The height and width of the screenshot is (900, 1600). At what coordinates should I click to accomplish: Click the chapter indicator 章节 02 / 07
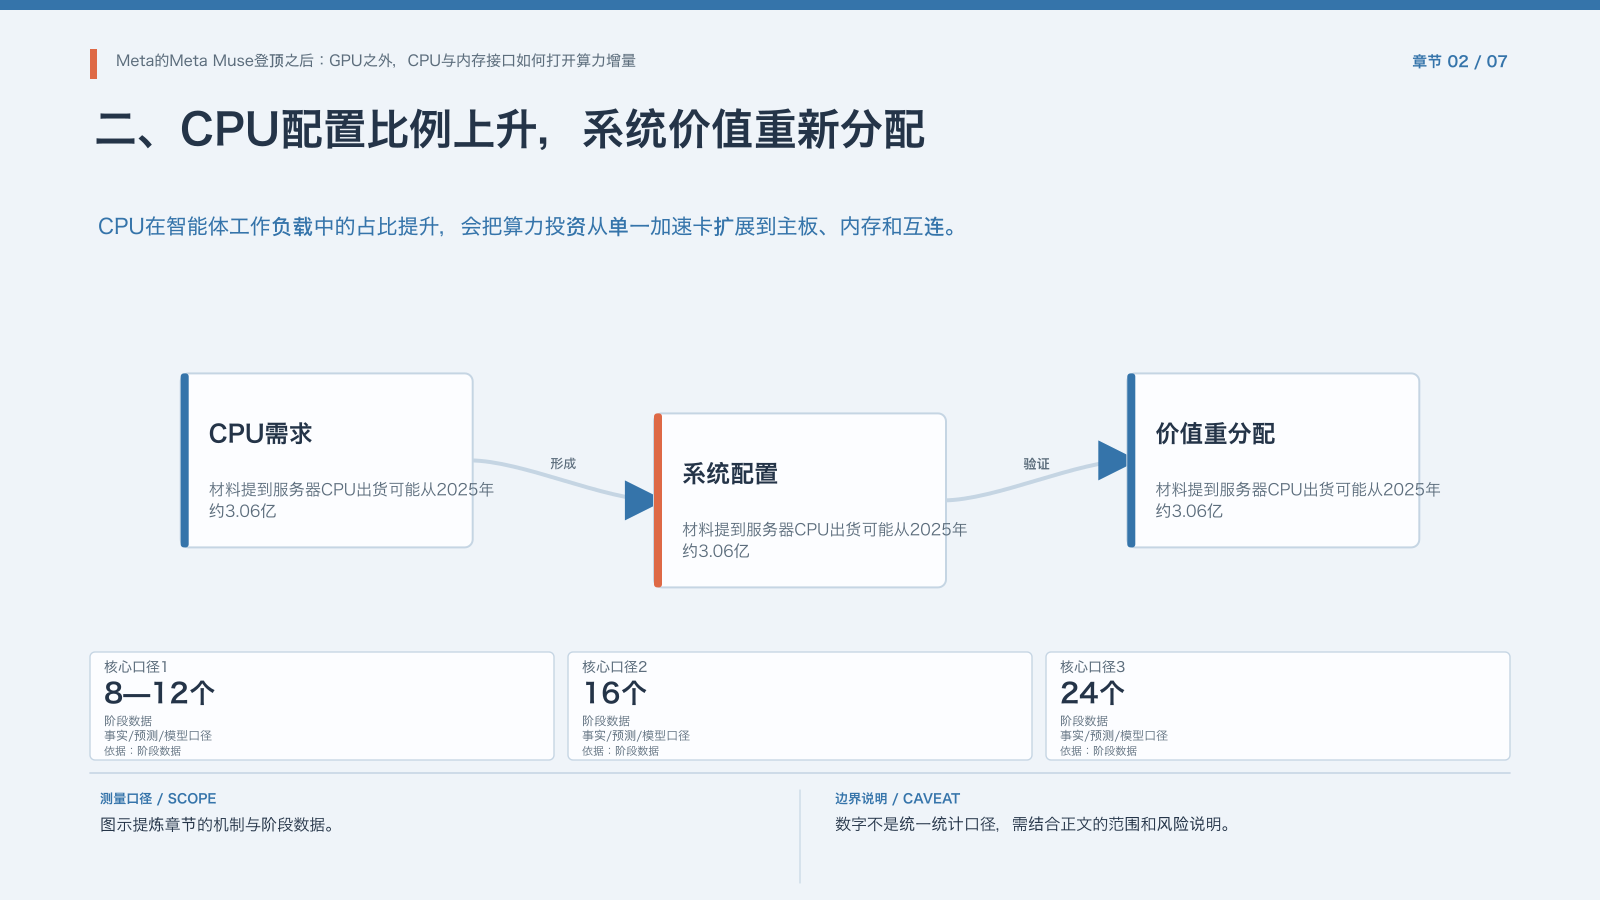click(1459, 62)
